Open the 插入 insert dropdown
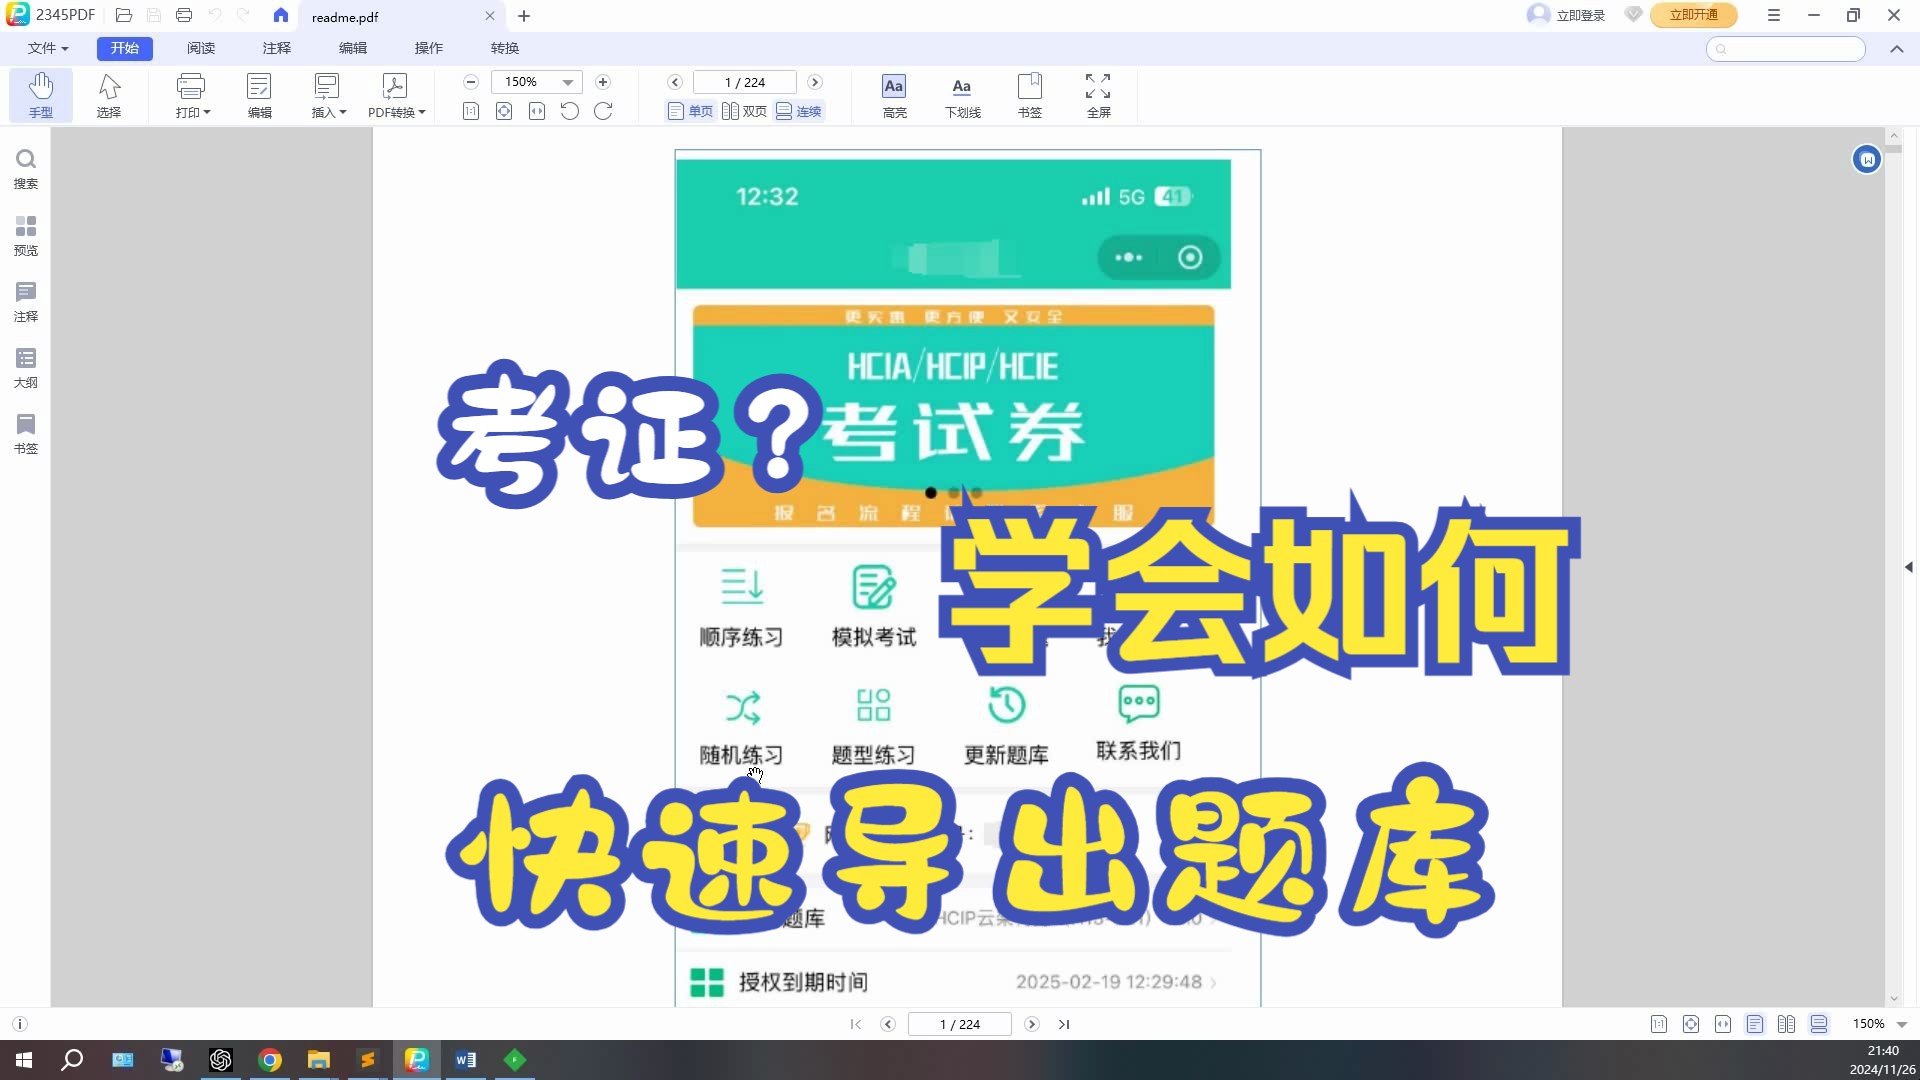This screenshot has height=1080, width=1920. [327, 95]
